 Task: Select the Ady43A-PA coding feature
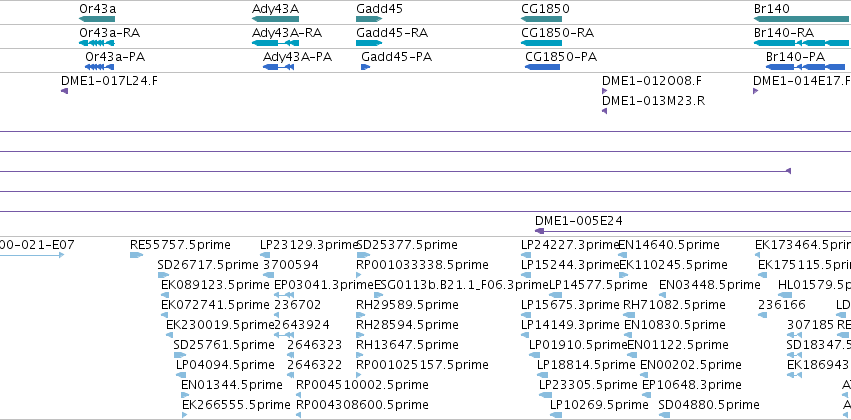[278, 67]
